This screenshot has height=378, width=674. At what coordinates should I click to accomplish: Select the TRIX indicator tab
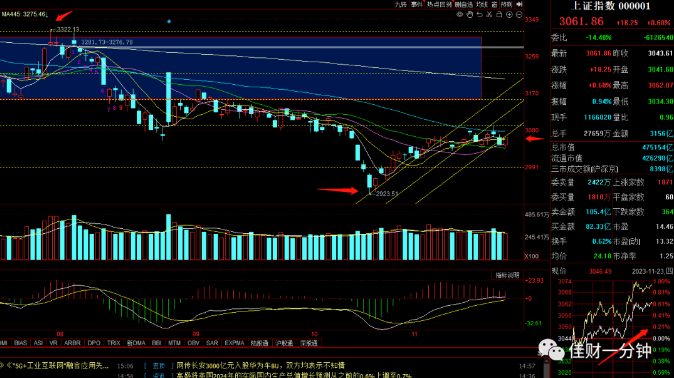[113, 343]
